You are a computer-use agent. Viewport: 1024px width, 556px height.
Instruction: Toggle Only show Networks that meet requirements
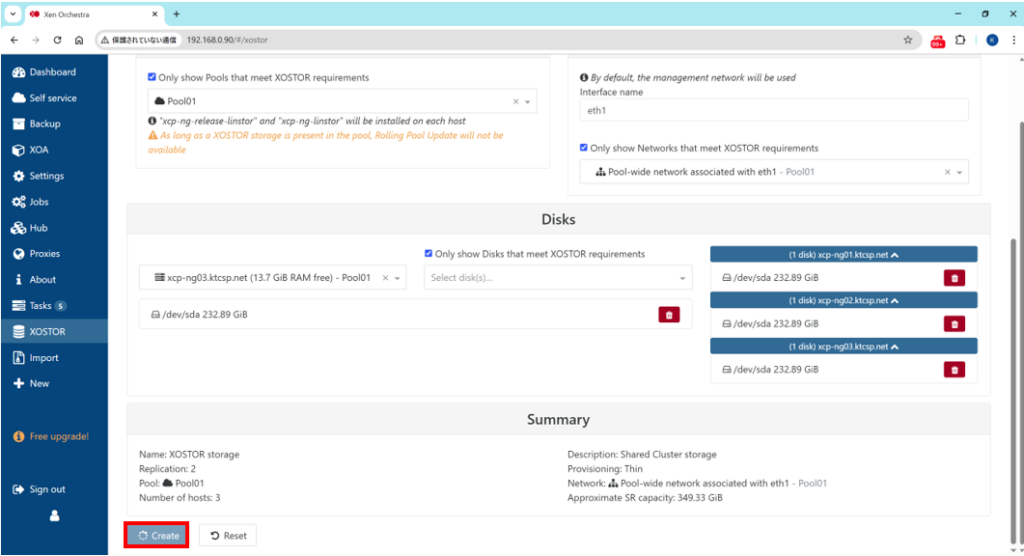point(584,148)
